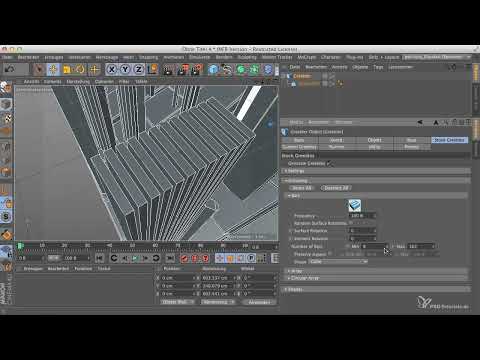
Task: Click the Position keyframe toggle icon
Action: click(x=220, y=258)
